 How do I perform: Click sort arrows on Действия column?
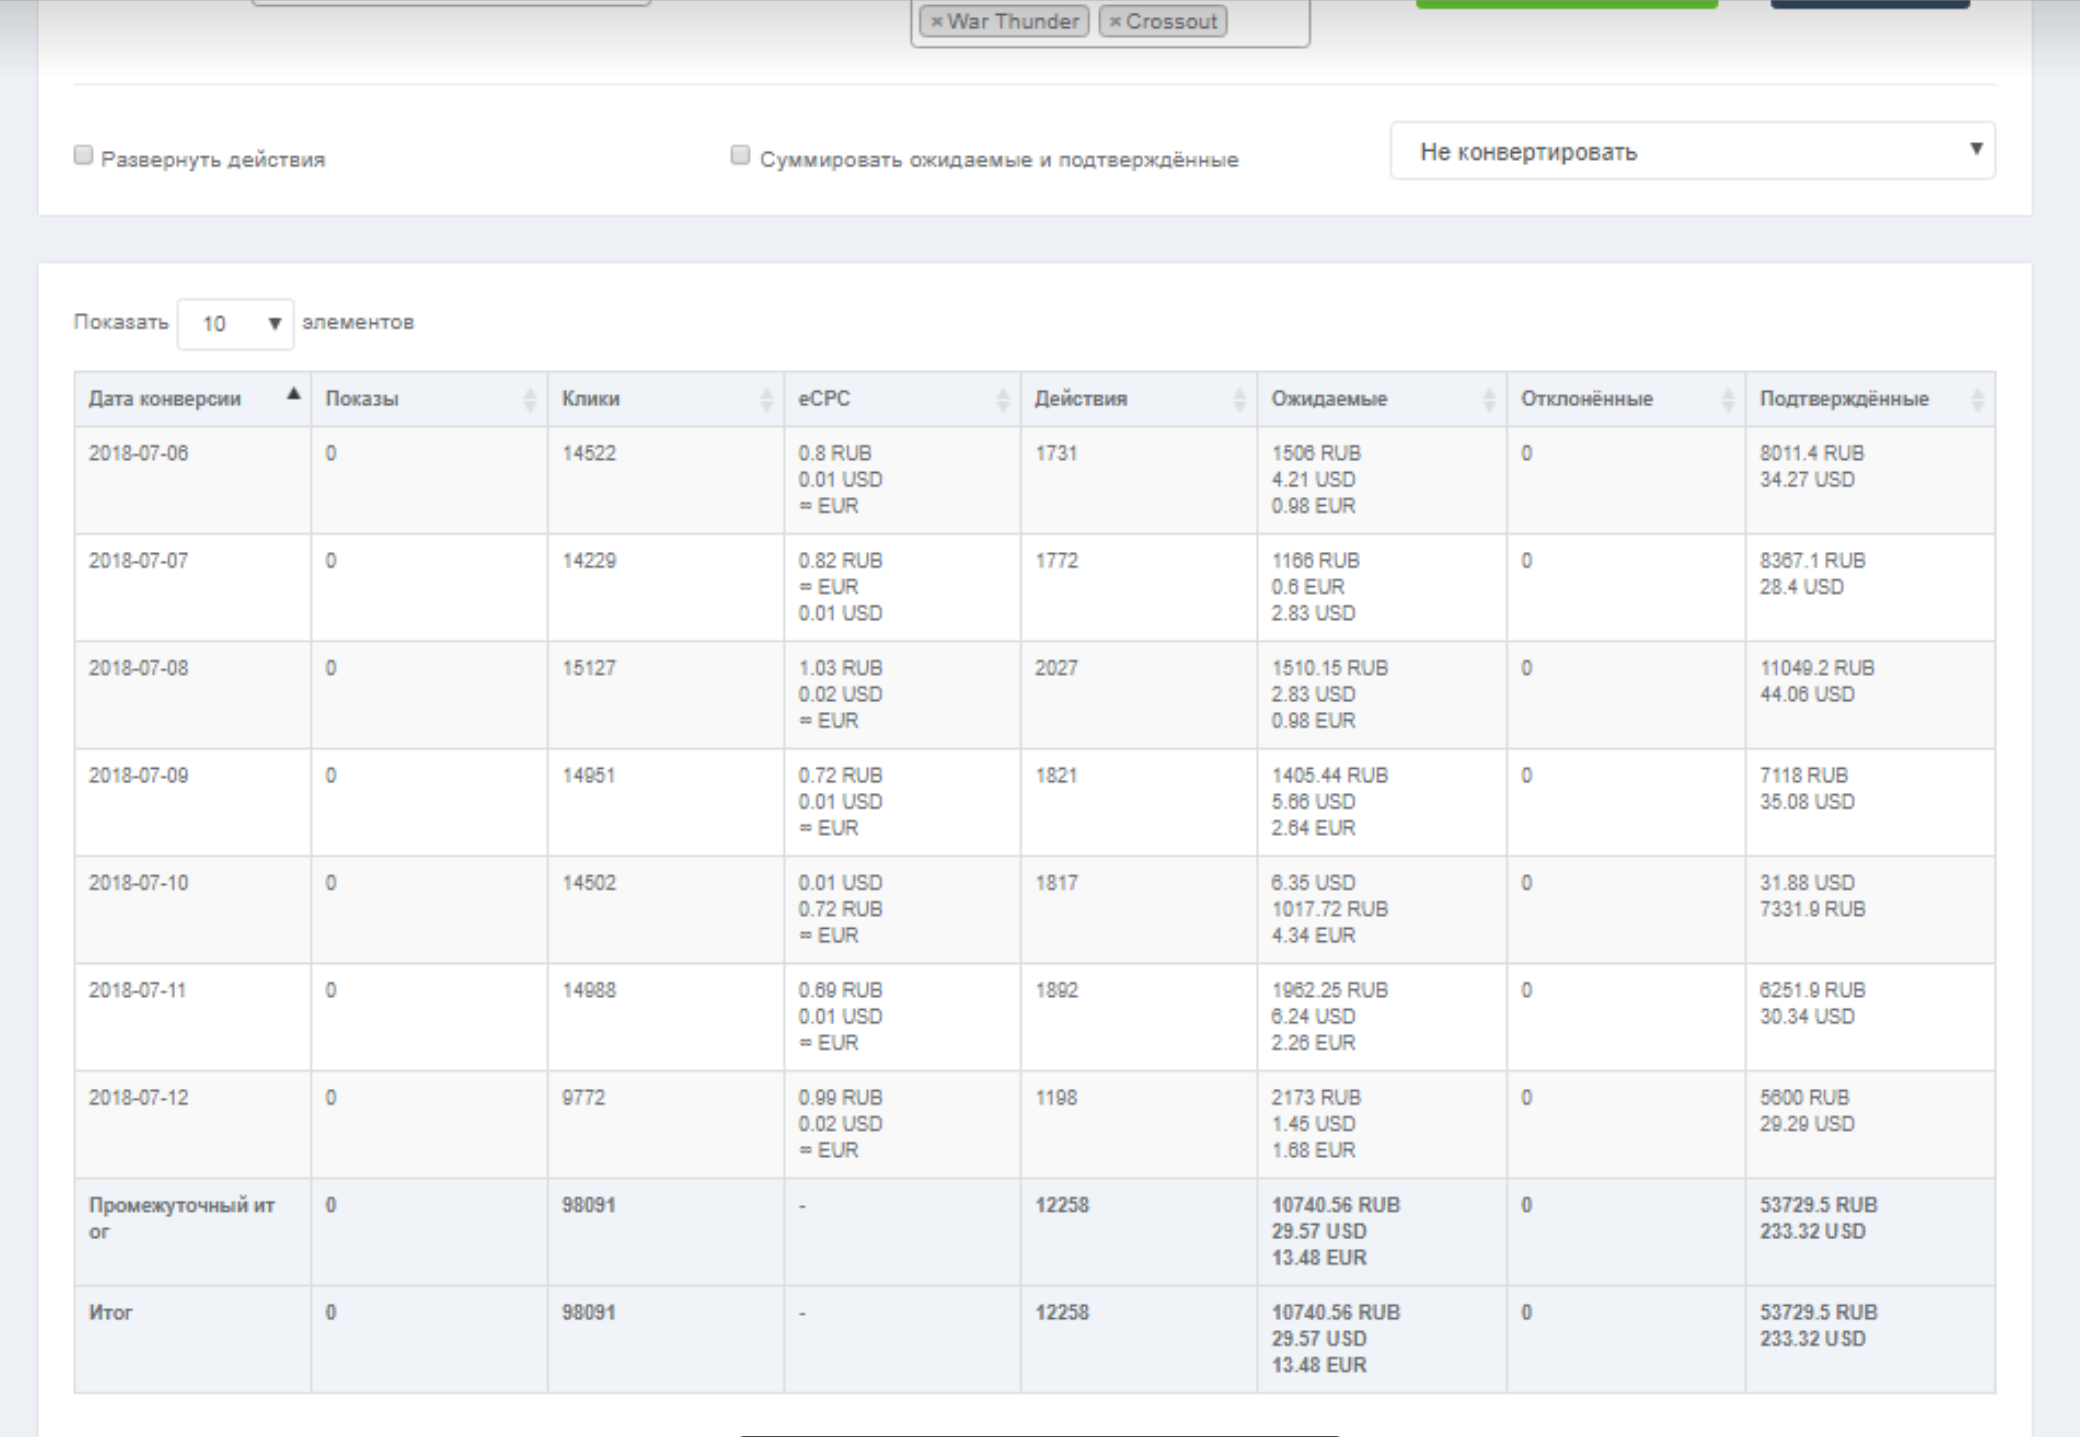pyautogui.click(x=1240, y=400)
